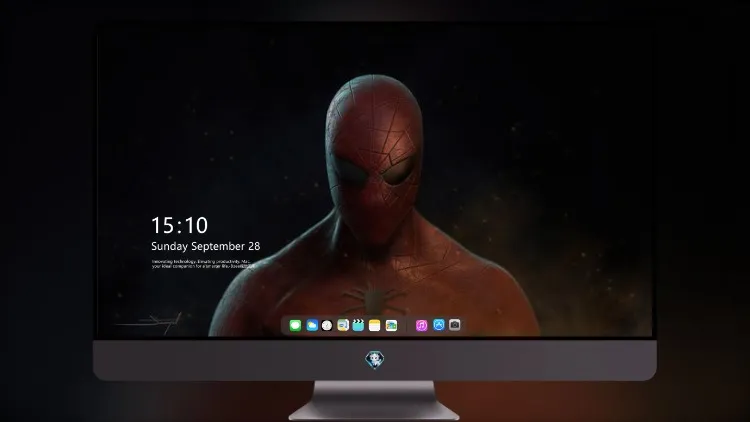Open the photo gallery icon in the dock
Image resolution: width=750 pixels, height=422 pixels.
pyautogui.click(x=391, y=325)
